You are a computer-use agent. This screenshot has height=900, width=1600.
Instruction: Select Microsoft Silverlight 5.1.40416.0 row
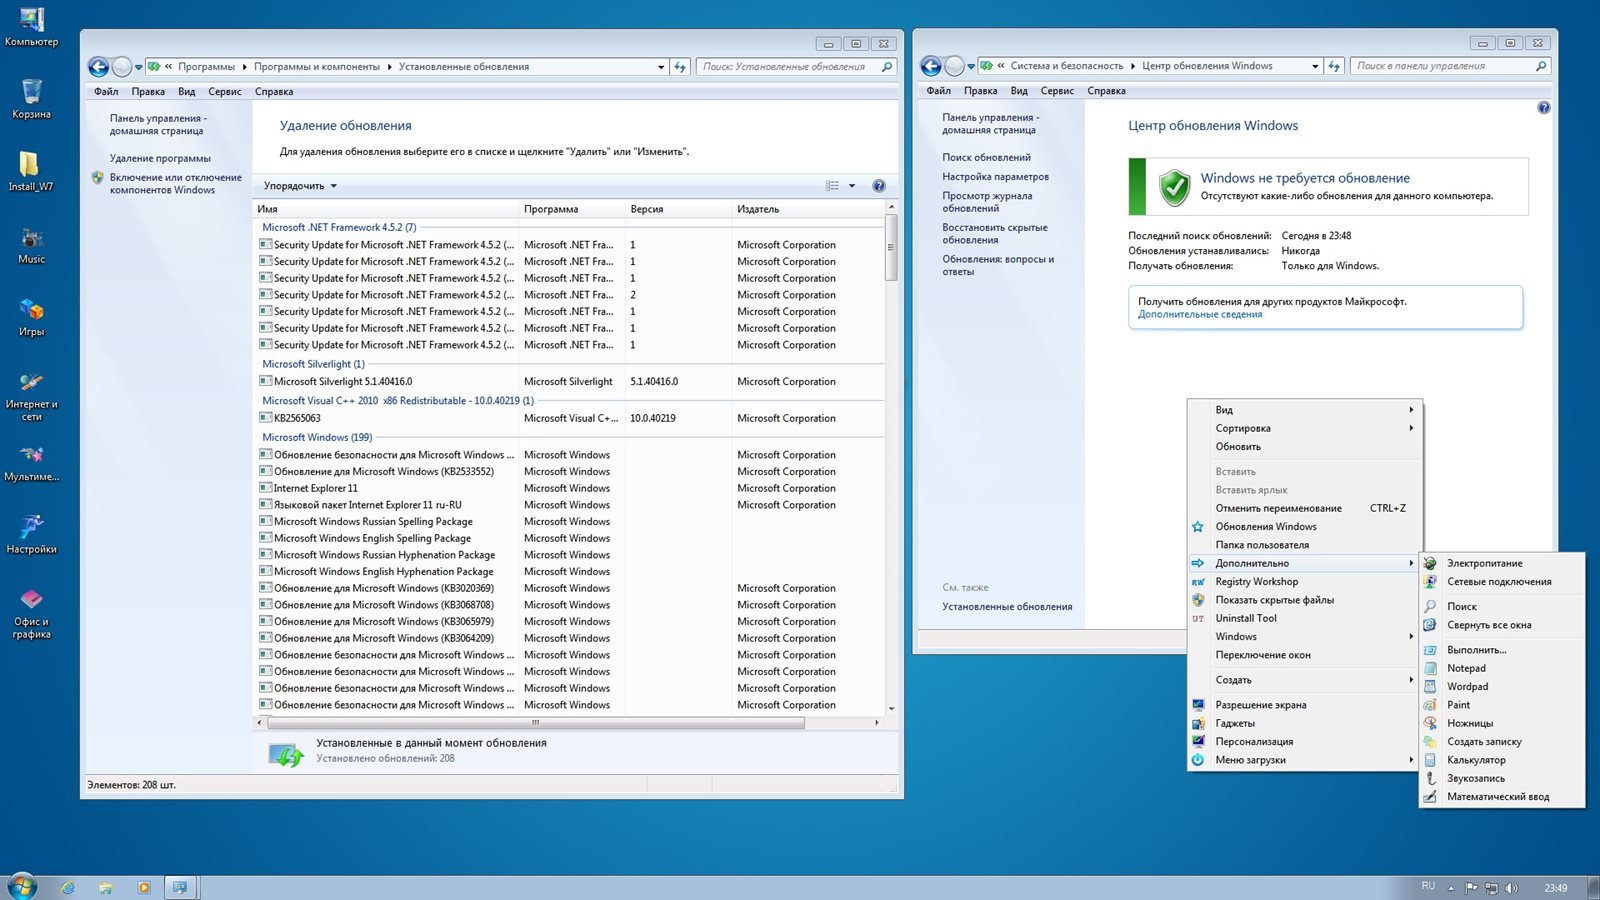point(570,381)
